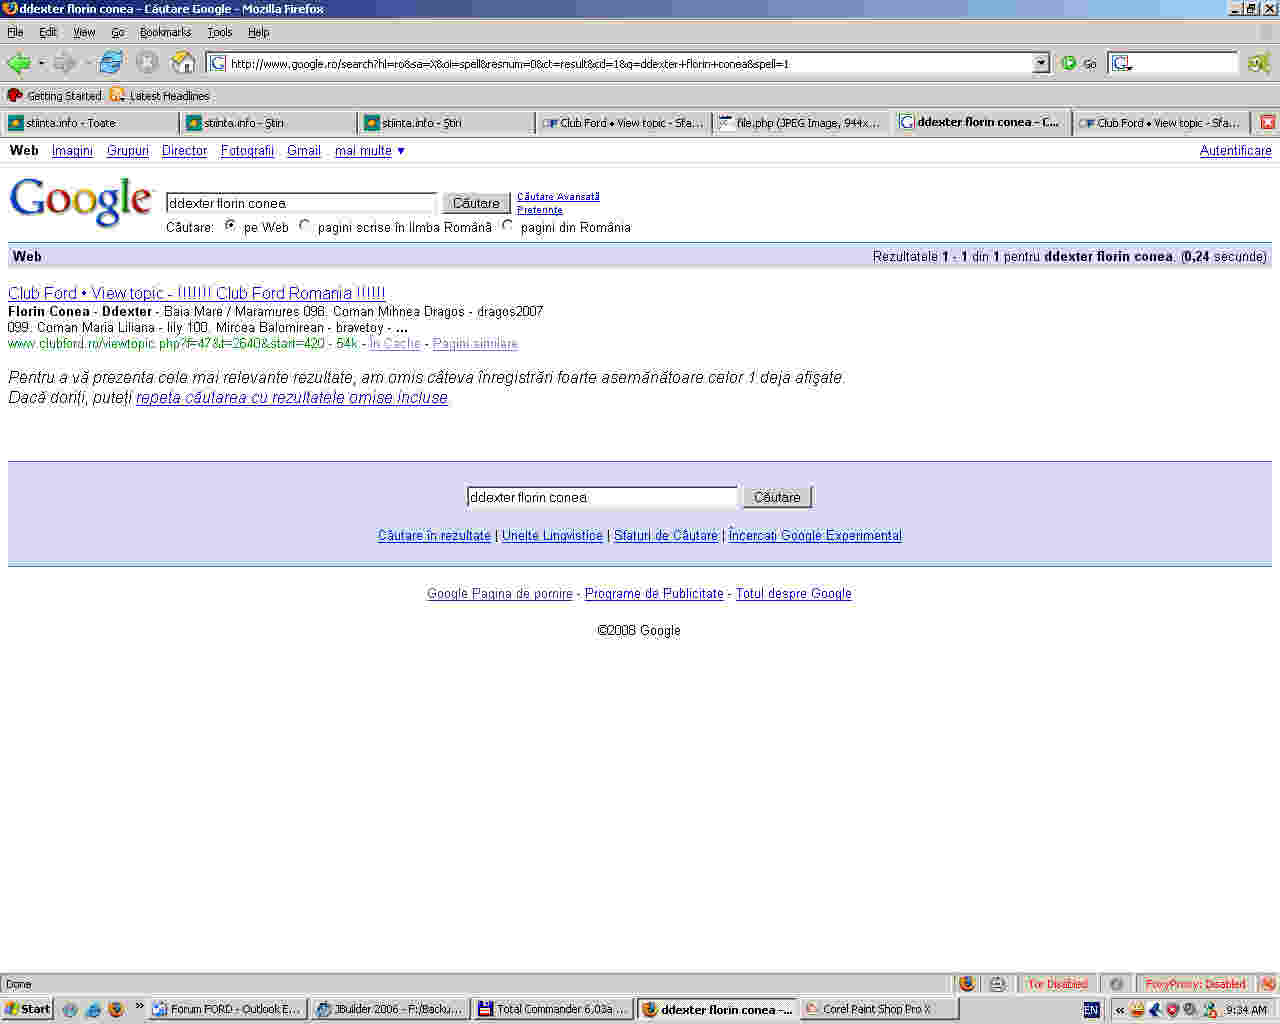Screen dimensions: 1280x1024
Task: Close current tab with red X icon
Action: [x=1267, y=122]
